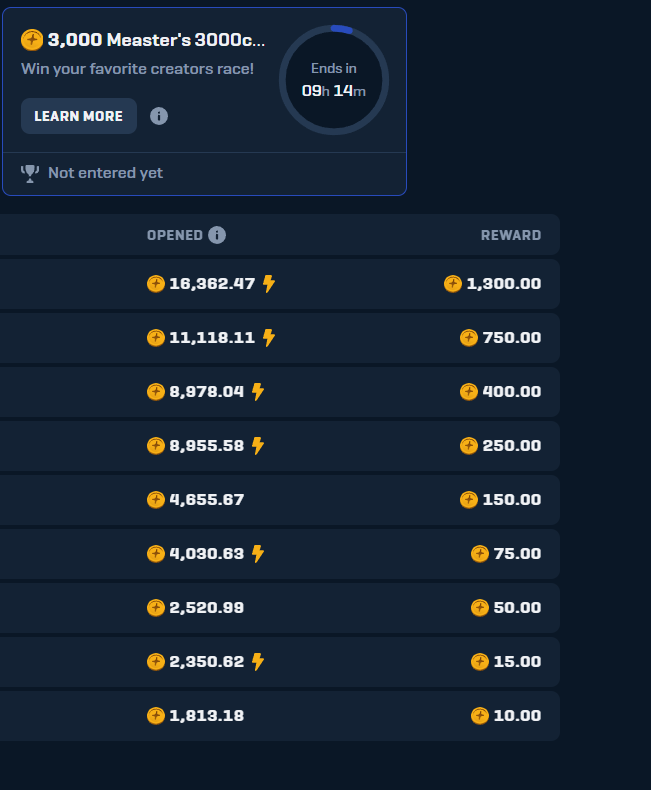The width and height of the screenshot is (651, 790).
Task: Click the coin icon before 75.00 reward
Action: (x=480, y=553)
